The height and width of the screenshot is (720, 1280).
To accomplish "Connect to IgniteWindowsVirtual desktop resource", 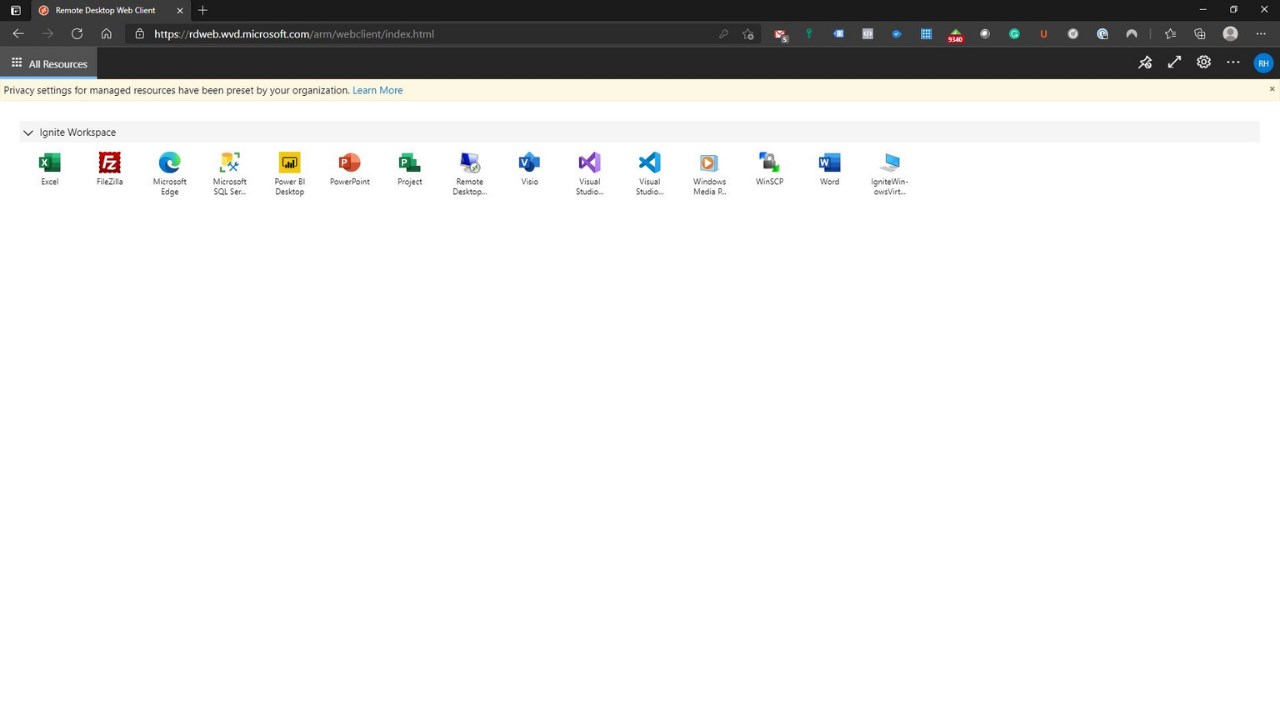I will click(x=889, y=173).
